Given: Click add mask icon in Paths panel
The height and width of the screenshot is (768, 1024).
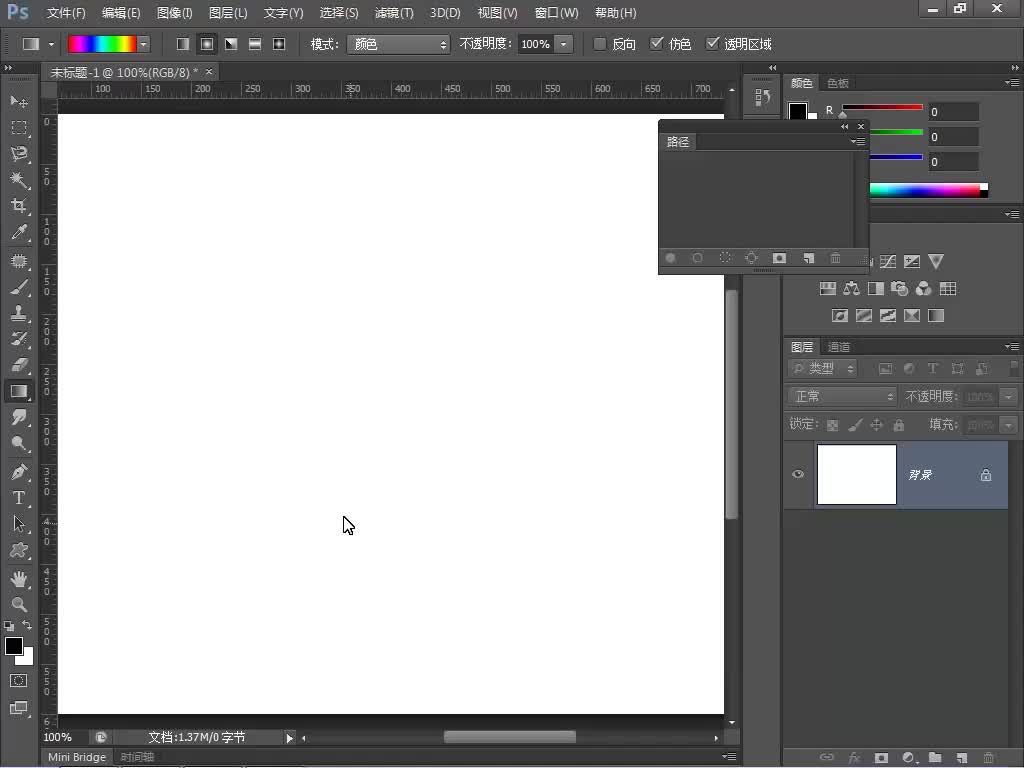Looking at the screenshot, I should click(x=779, y=258).
